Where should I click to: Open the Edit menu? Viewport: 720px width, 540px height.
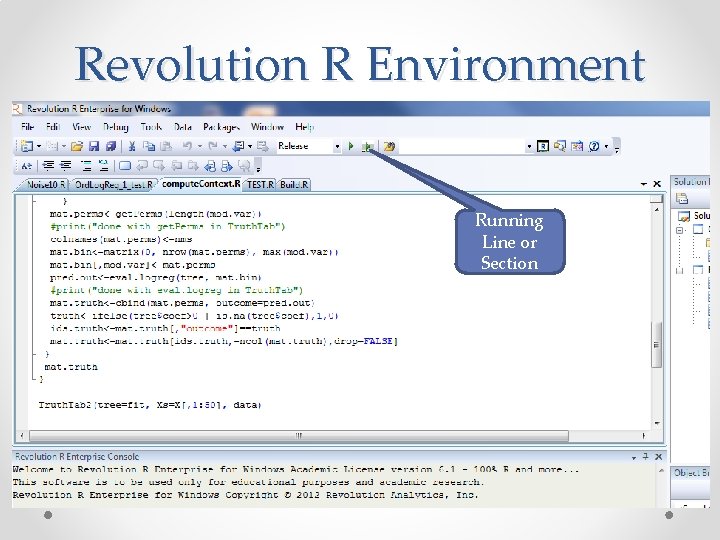tap(53, 127)
